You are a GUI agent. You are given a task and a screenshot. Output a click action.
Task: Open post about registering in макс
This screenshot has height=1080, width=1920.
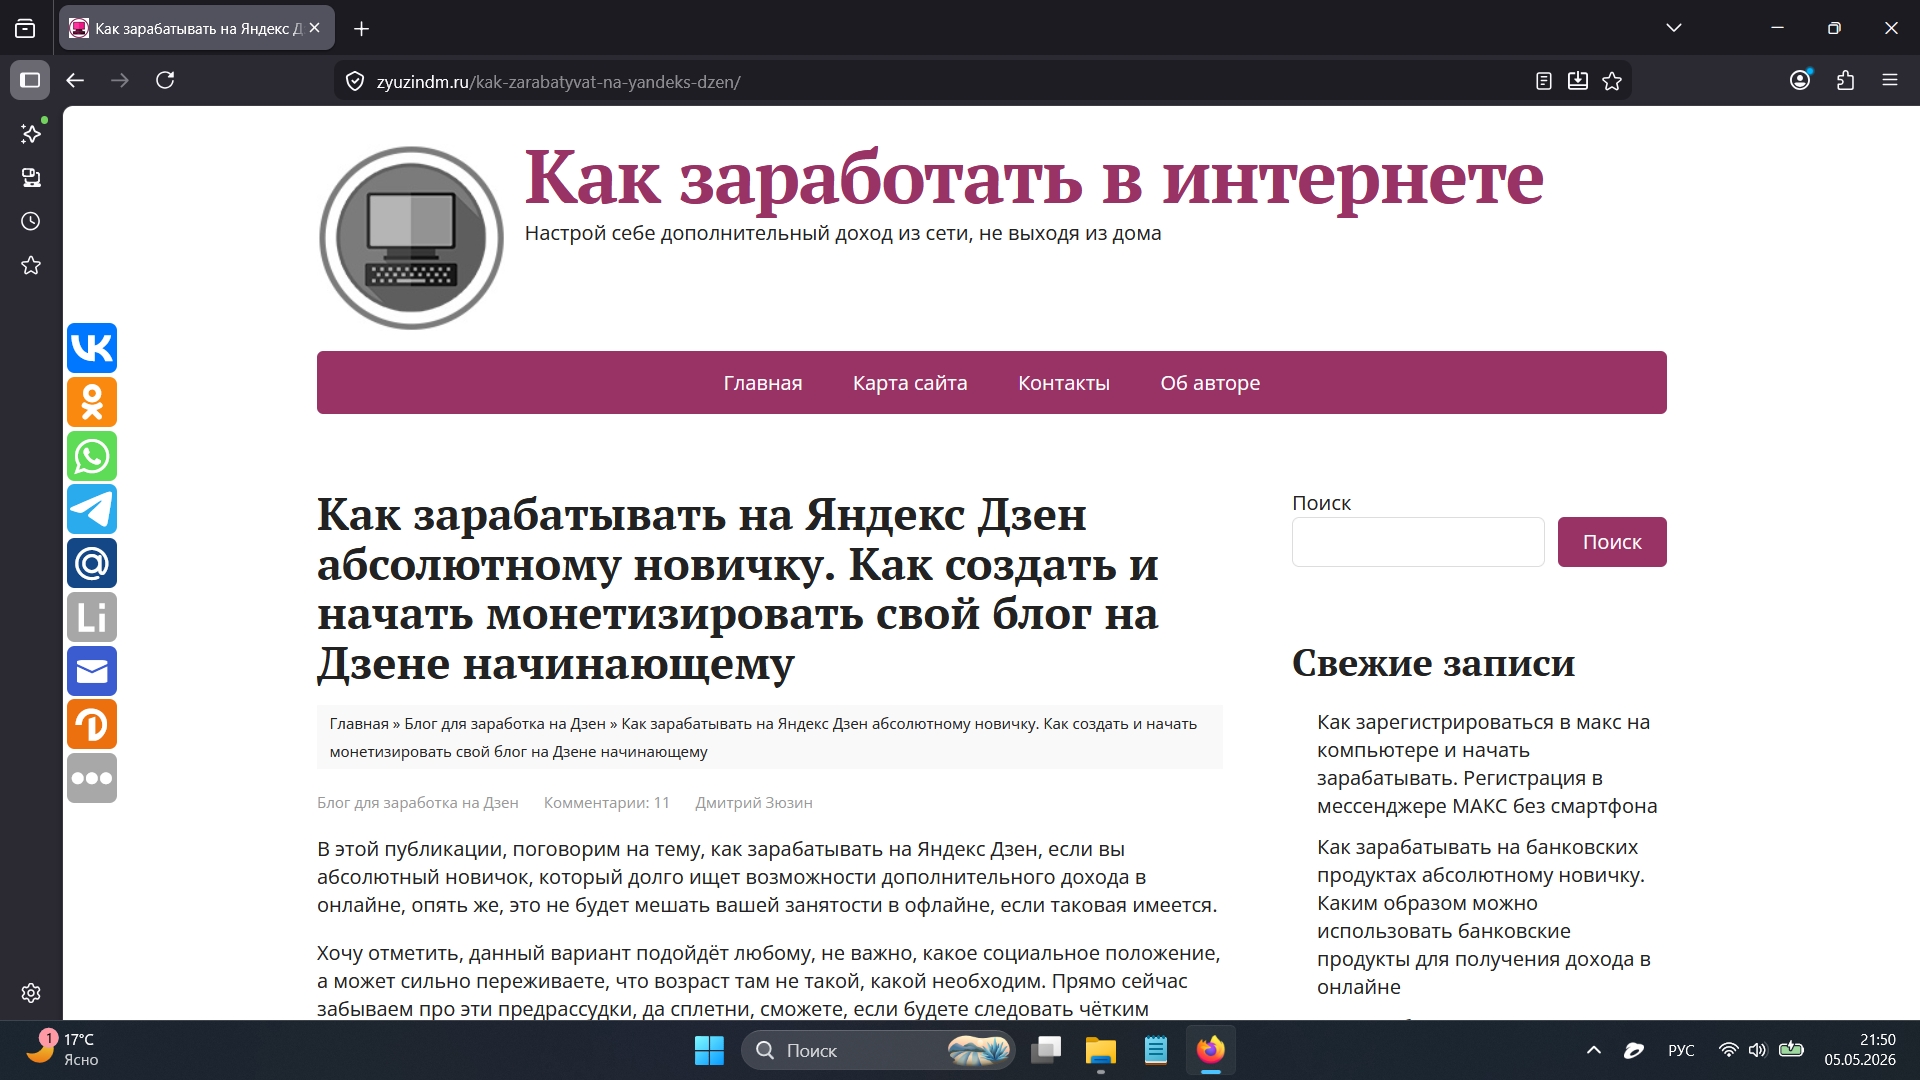coord(1487,764)
